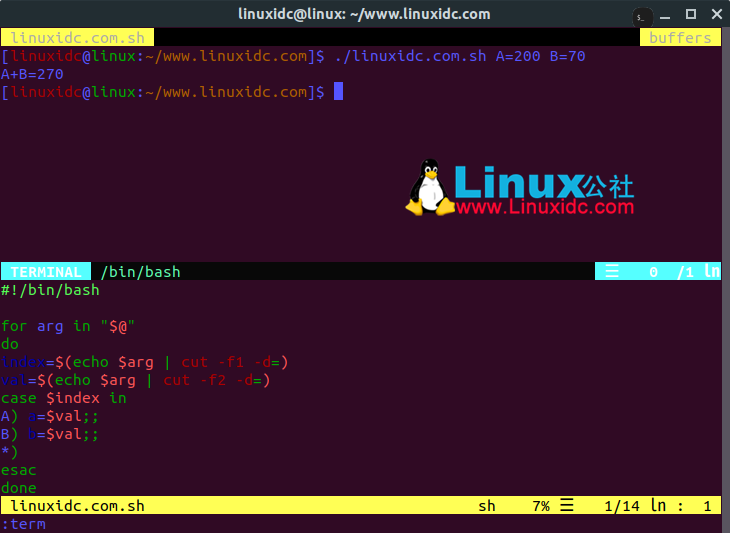Click the 'case $index in' line

[64, 398]
